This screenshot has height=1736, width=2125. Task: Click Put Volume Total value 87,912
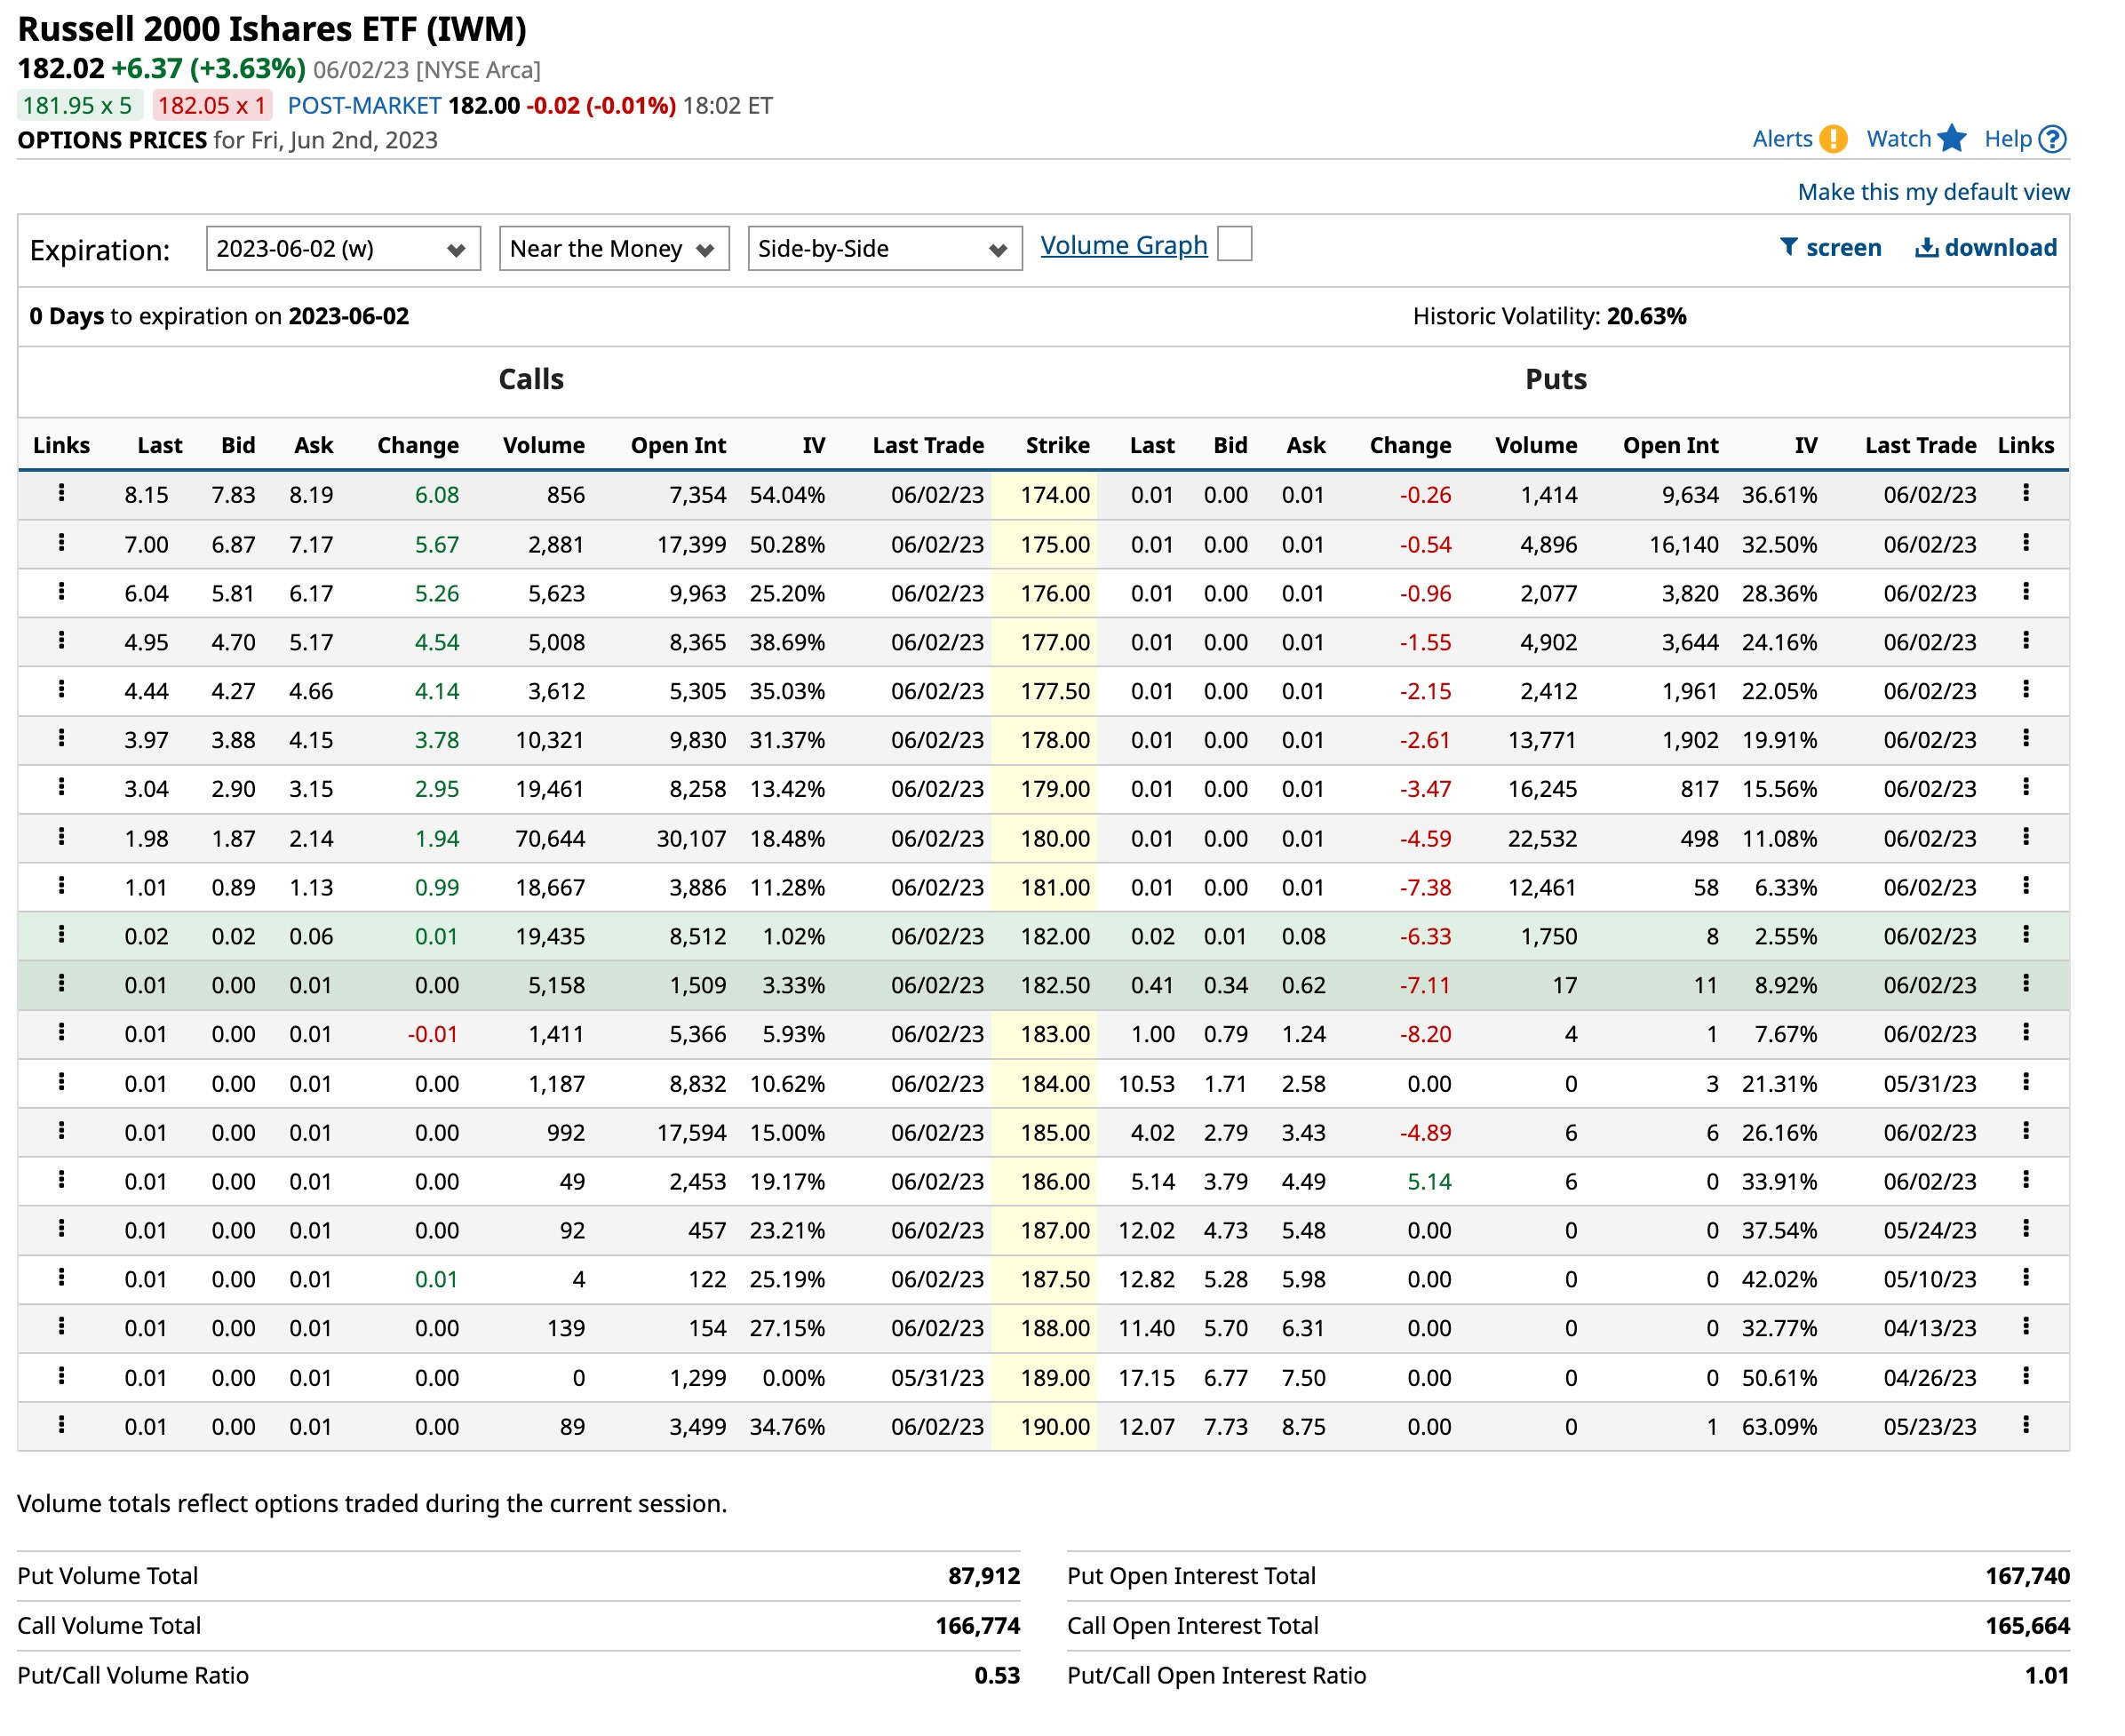coord(984,1576)
